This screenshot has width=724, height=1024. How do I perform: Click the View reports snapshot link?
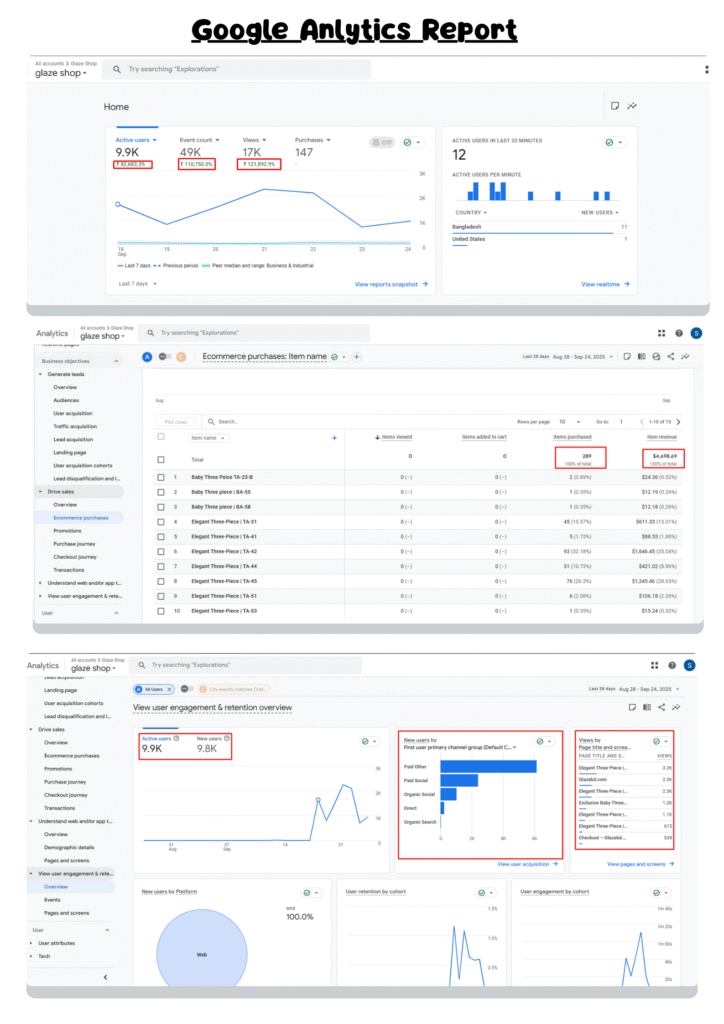tap(391, 284)
